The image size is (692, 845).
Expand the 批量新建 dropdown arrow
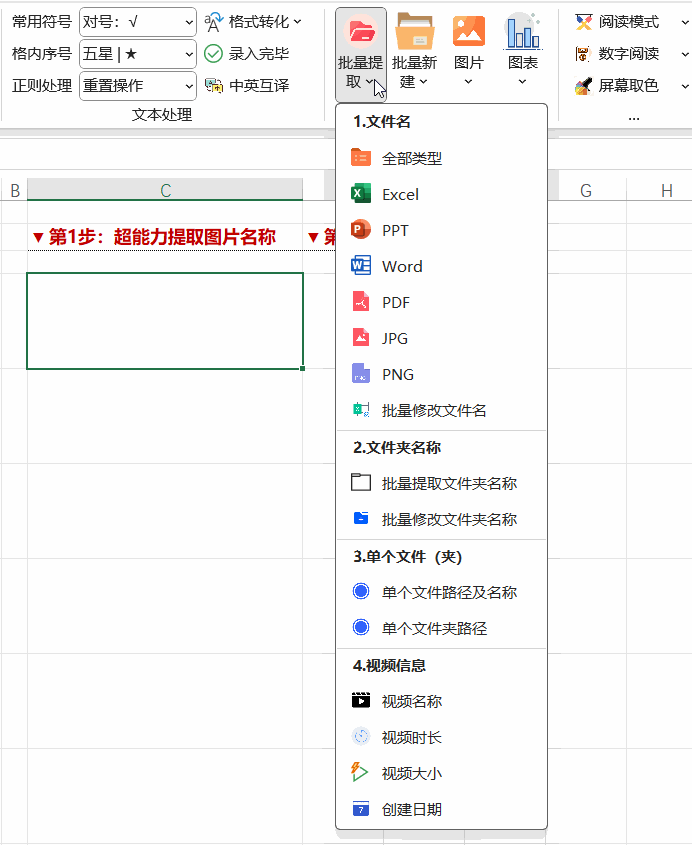tap(424, 82)
